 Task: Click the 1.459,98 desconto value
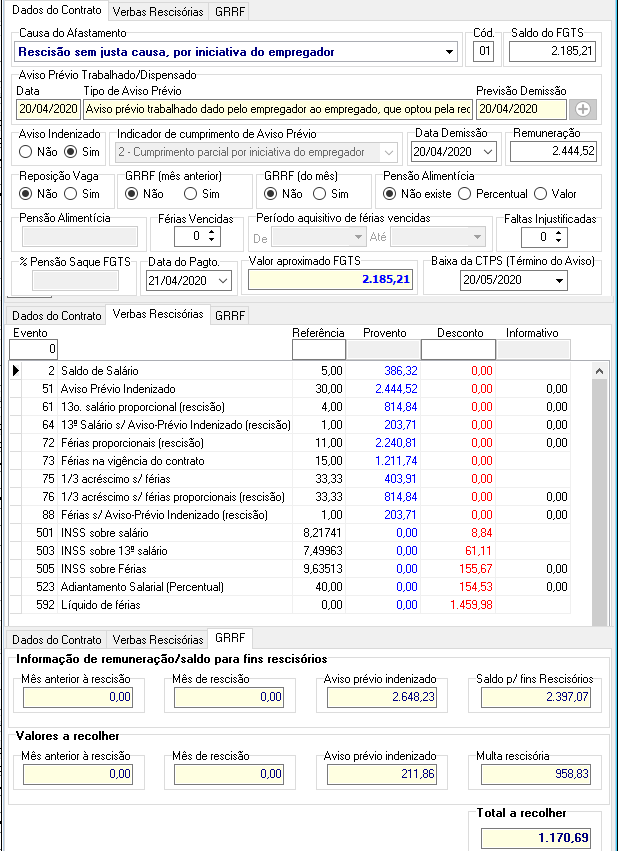point(471,605)
